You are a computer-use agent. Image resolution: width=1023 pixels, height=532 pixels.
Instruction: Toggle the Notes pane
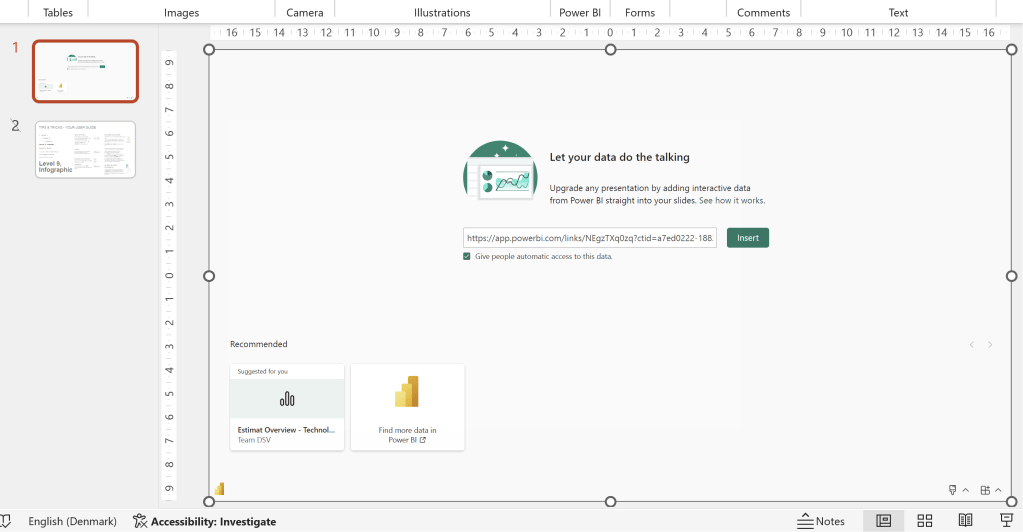pyautogui.click(x=821, y=521)
